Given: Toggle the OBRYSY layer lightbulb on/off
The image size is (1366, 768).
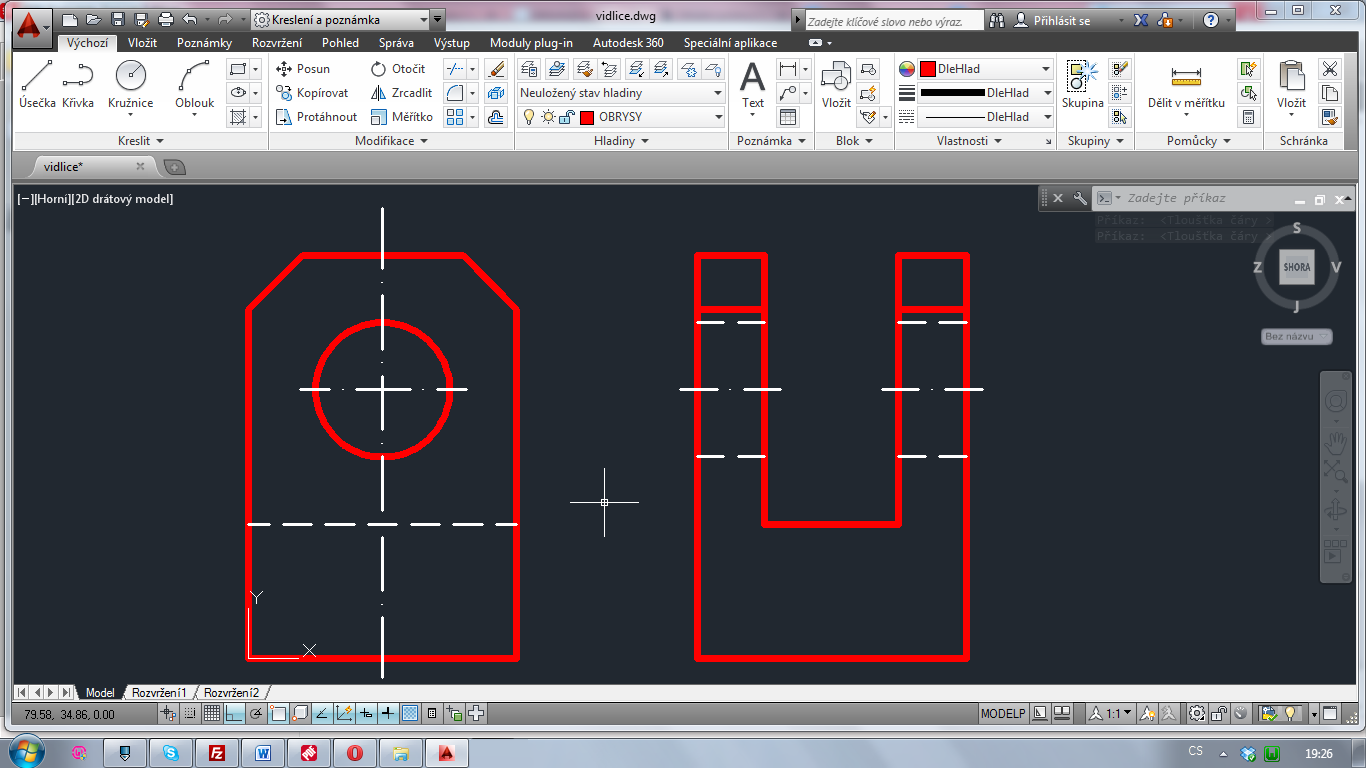Looking at the screenshot, I should (x=529, y=117).
